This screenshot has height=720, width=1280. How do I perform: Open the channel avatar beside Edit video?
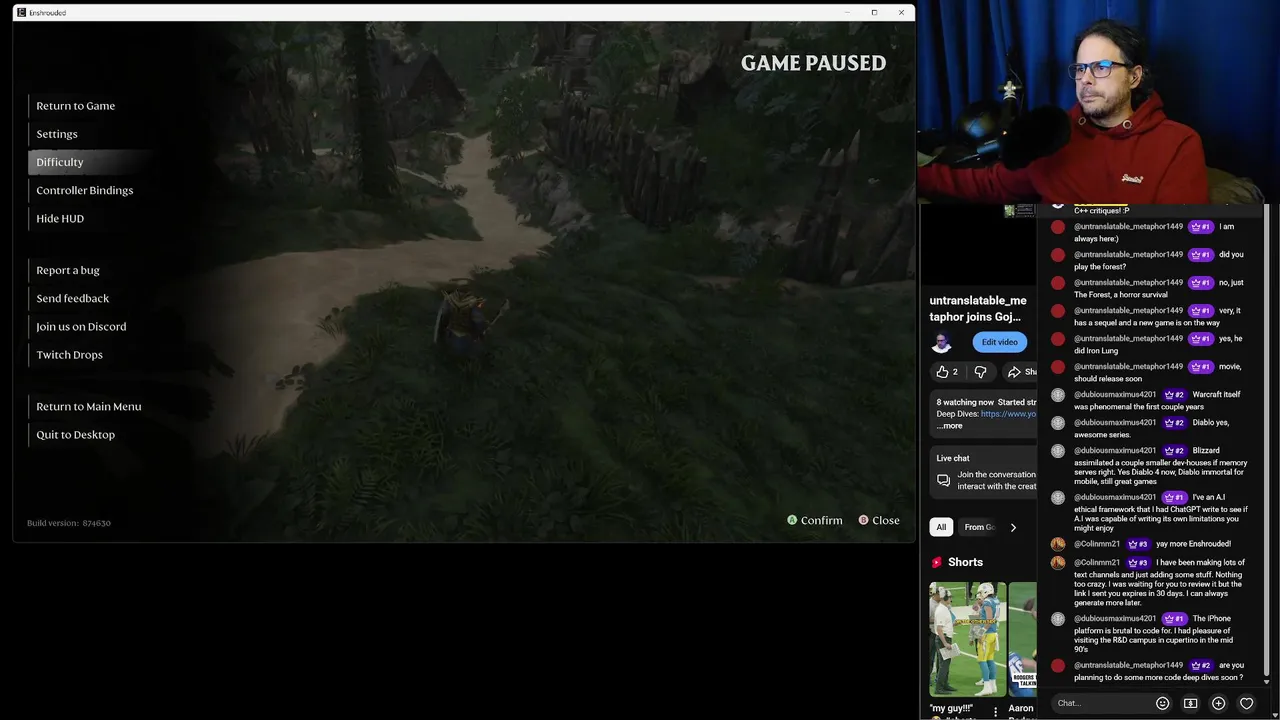(x=942, y=342)
